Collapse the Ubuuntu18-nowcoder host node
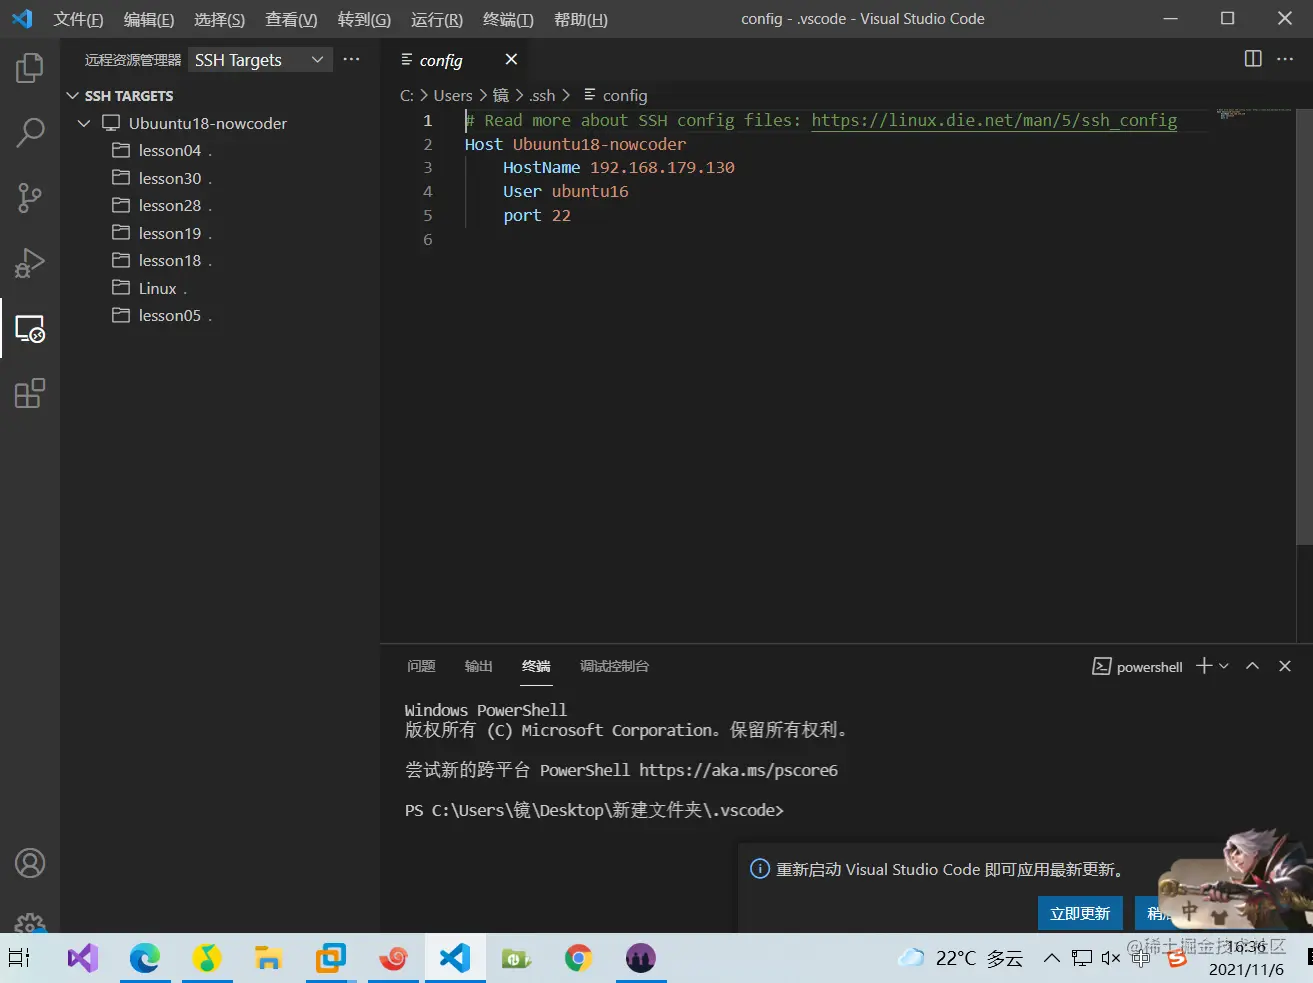The width and height of the screenshot is (1313, 983). pyautogui.click(x=84, y=123)
